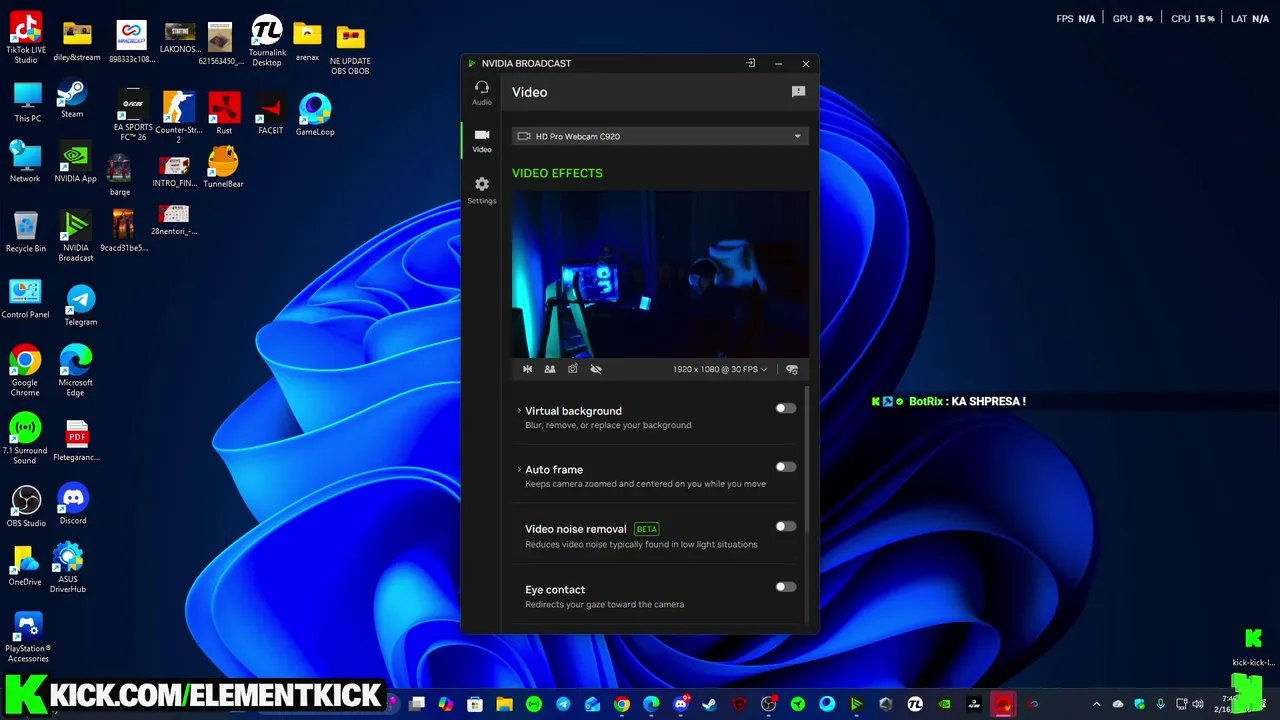This screenshot has height=720, width=1280.
Task: Click the Eye contact label
Action: coord(555,590)
